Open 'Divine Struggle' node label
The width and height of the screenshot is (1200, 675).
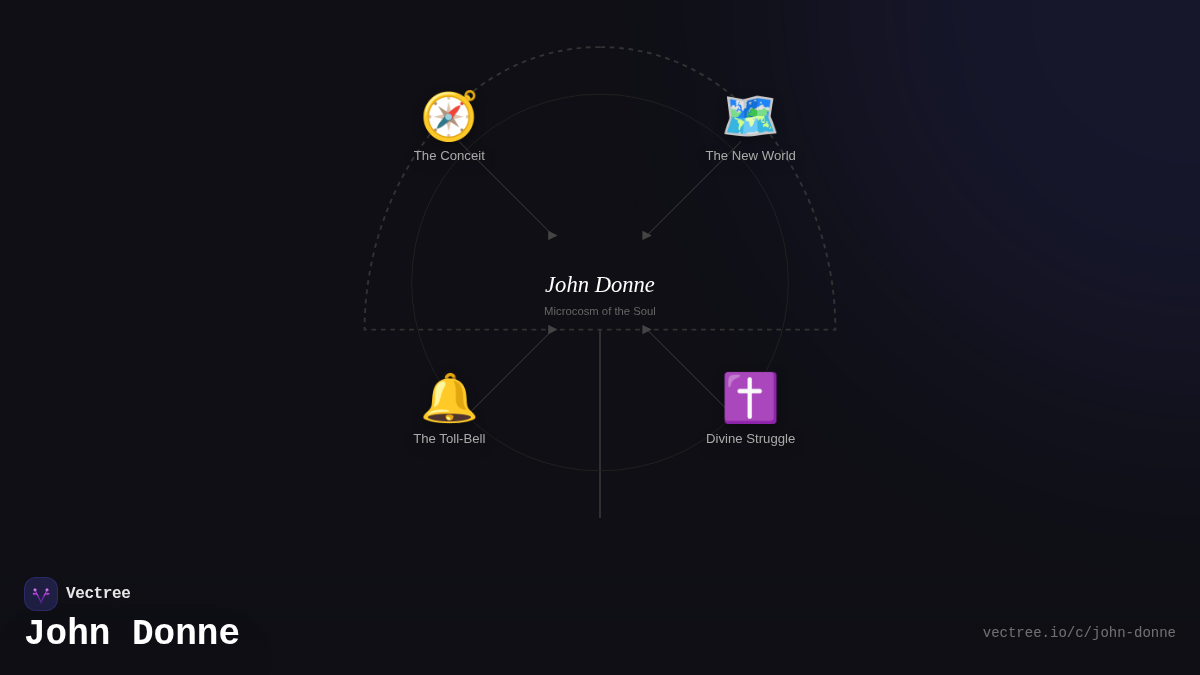(x=750, y=439)
